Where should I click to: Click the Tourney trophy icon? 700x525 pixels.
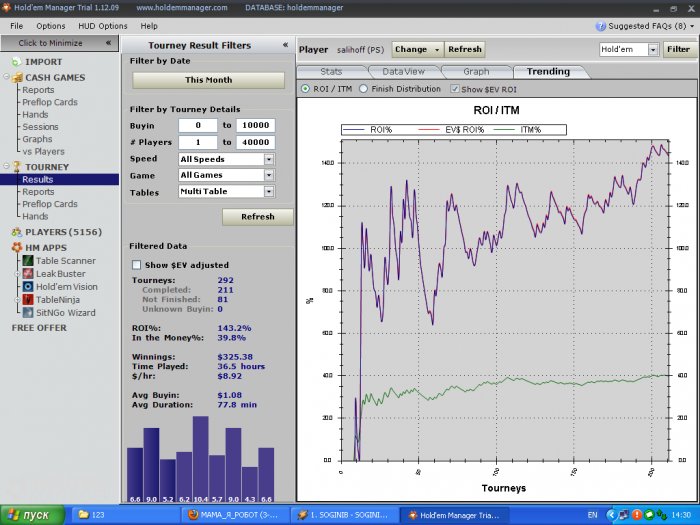point(15,166)
